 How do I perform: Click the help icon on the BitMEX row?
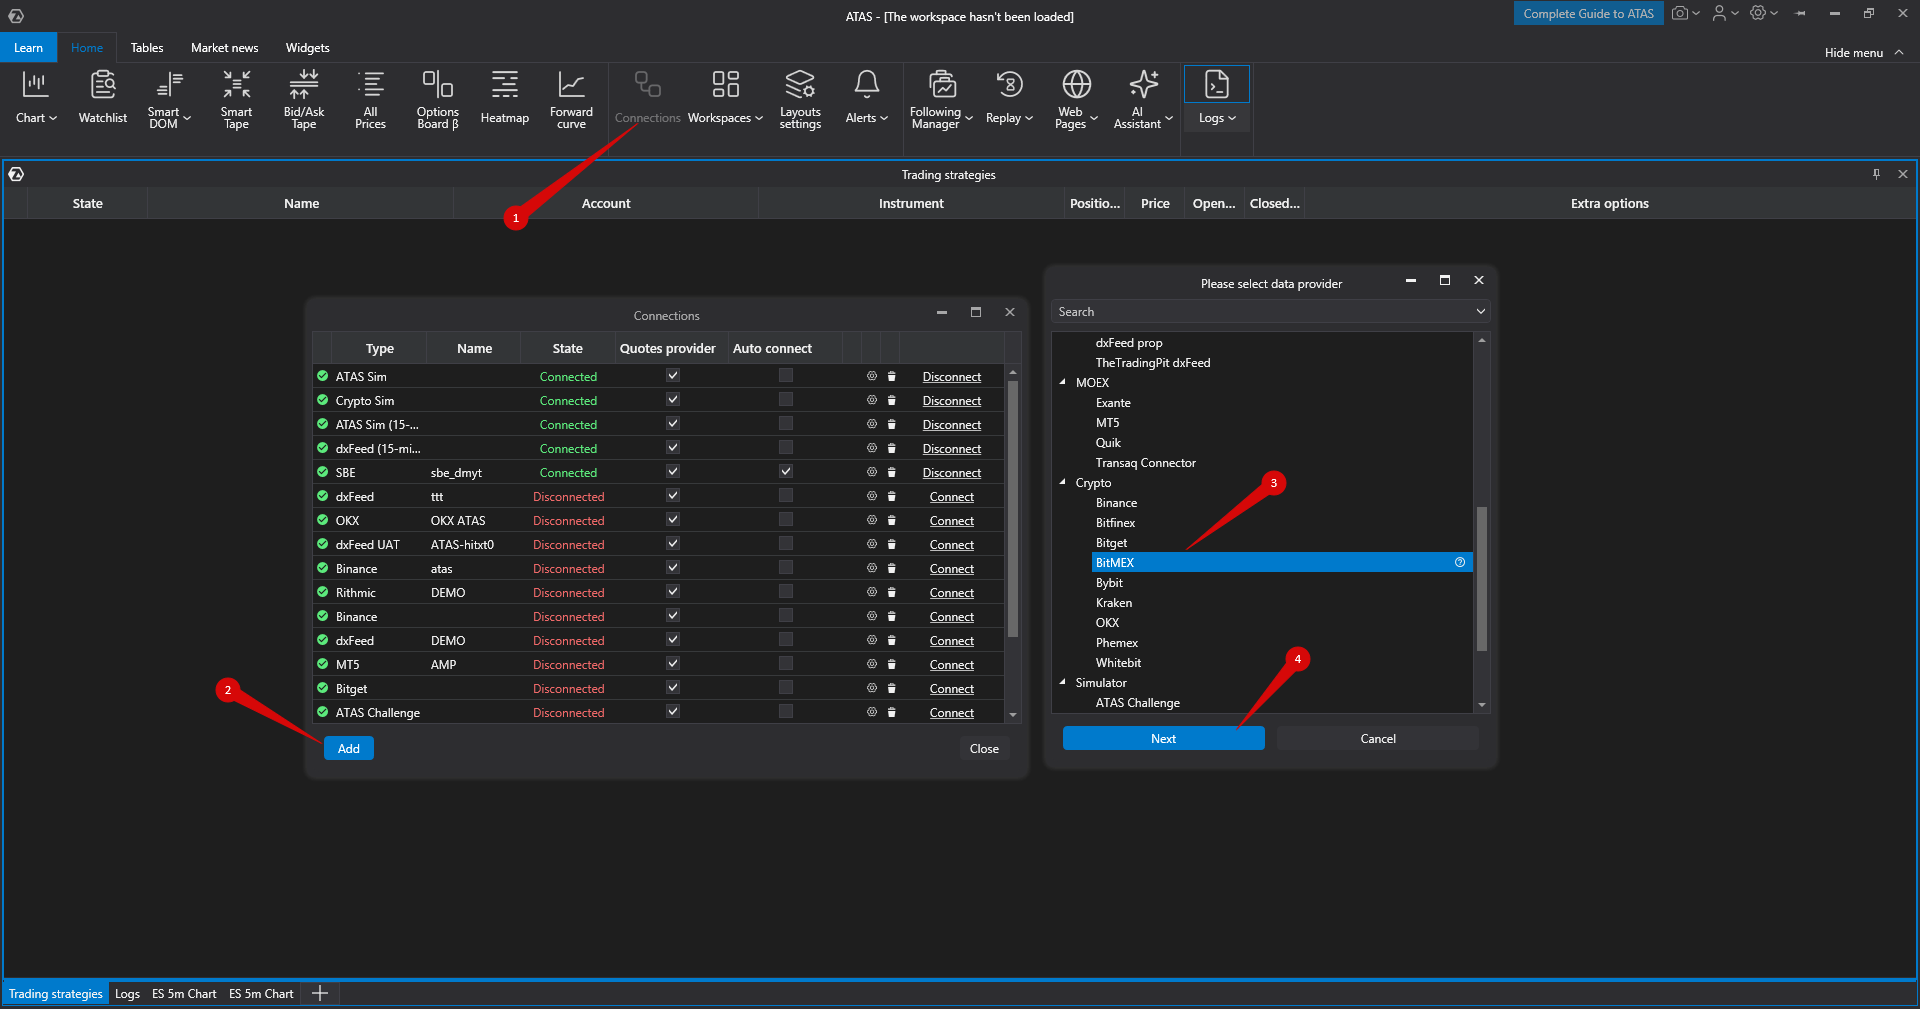tap(1460, 563)
